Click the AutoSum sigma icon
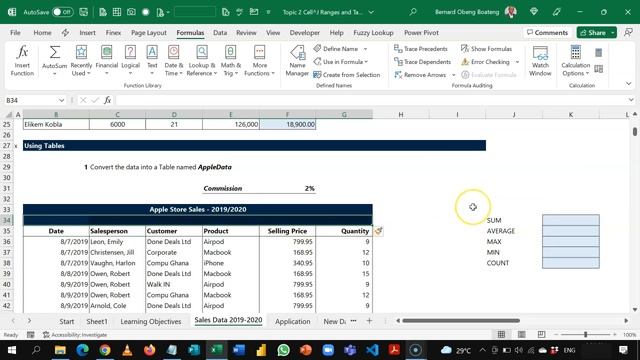Viewport: 640px width, 360px height. click(x=54, y=52)
